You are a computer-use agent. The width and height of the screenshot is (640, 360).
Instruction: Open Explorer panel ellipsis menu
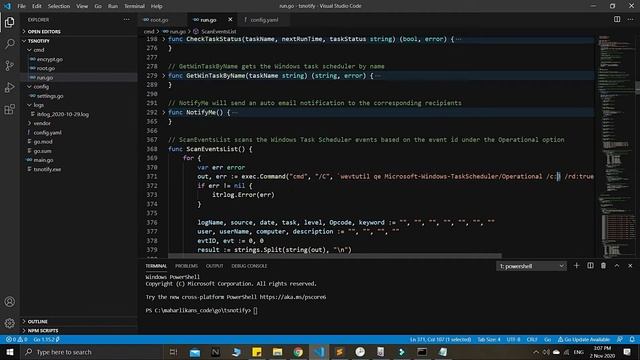(x=127, y=19)
